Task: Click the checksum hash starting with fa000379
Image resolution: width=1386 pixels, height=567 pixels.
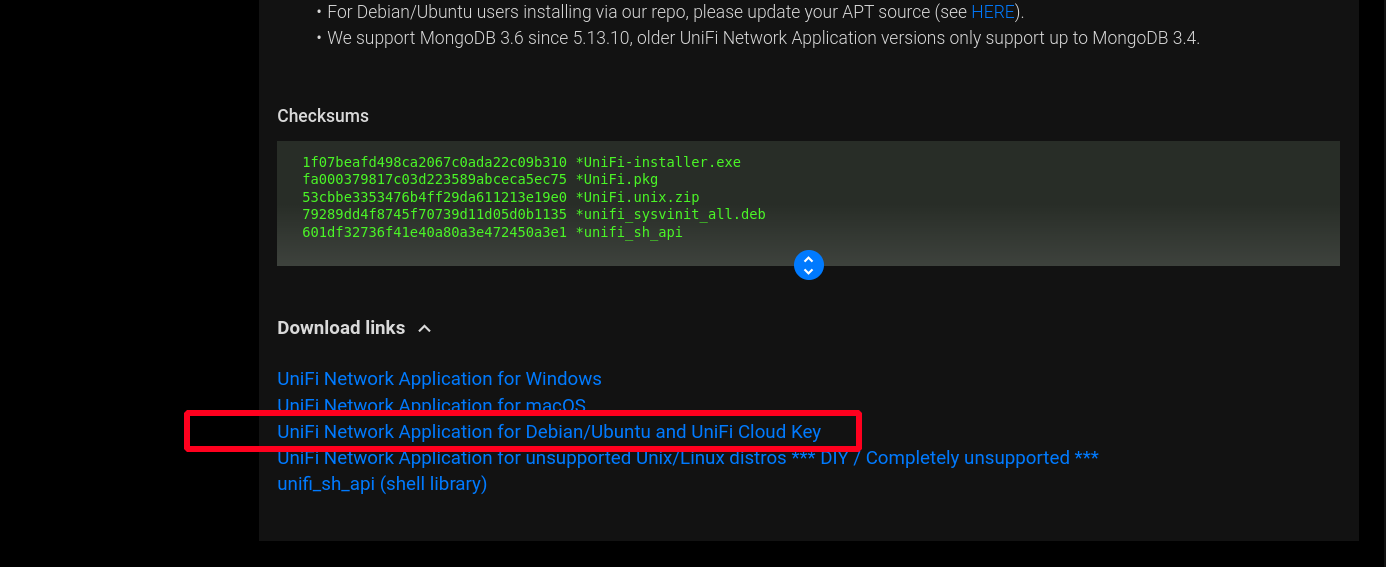Action: pyautogui.click(x=434, y=180)
